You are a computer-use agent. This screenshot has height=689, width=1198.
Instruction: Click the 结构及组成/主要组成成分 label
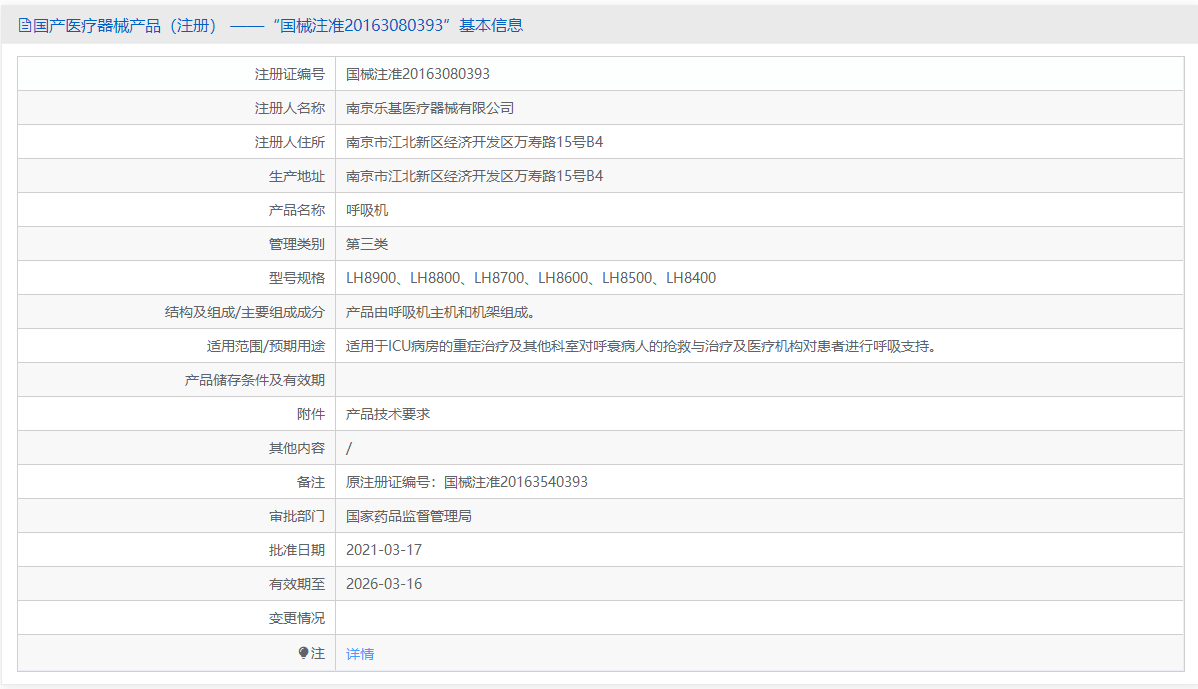point(244,312)
